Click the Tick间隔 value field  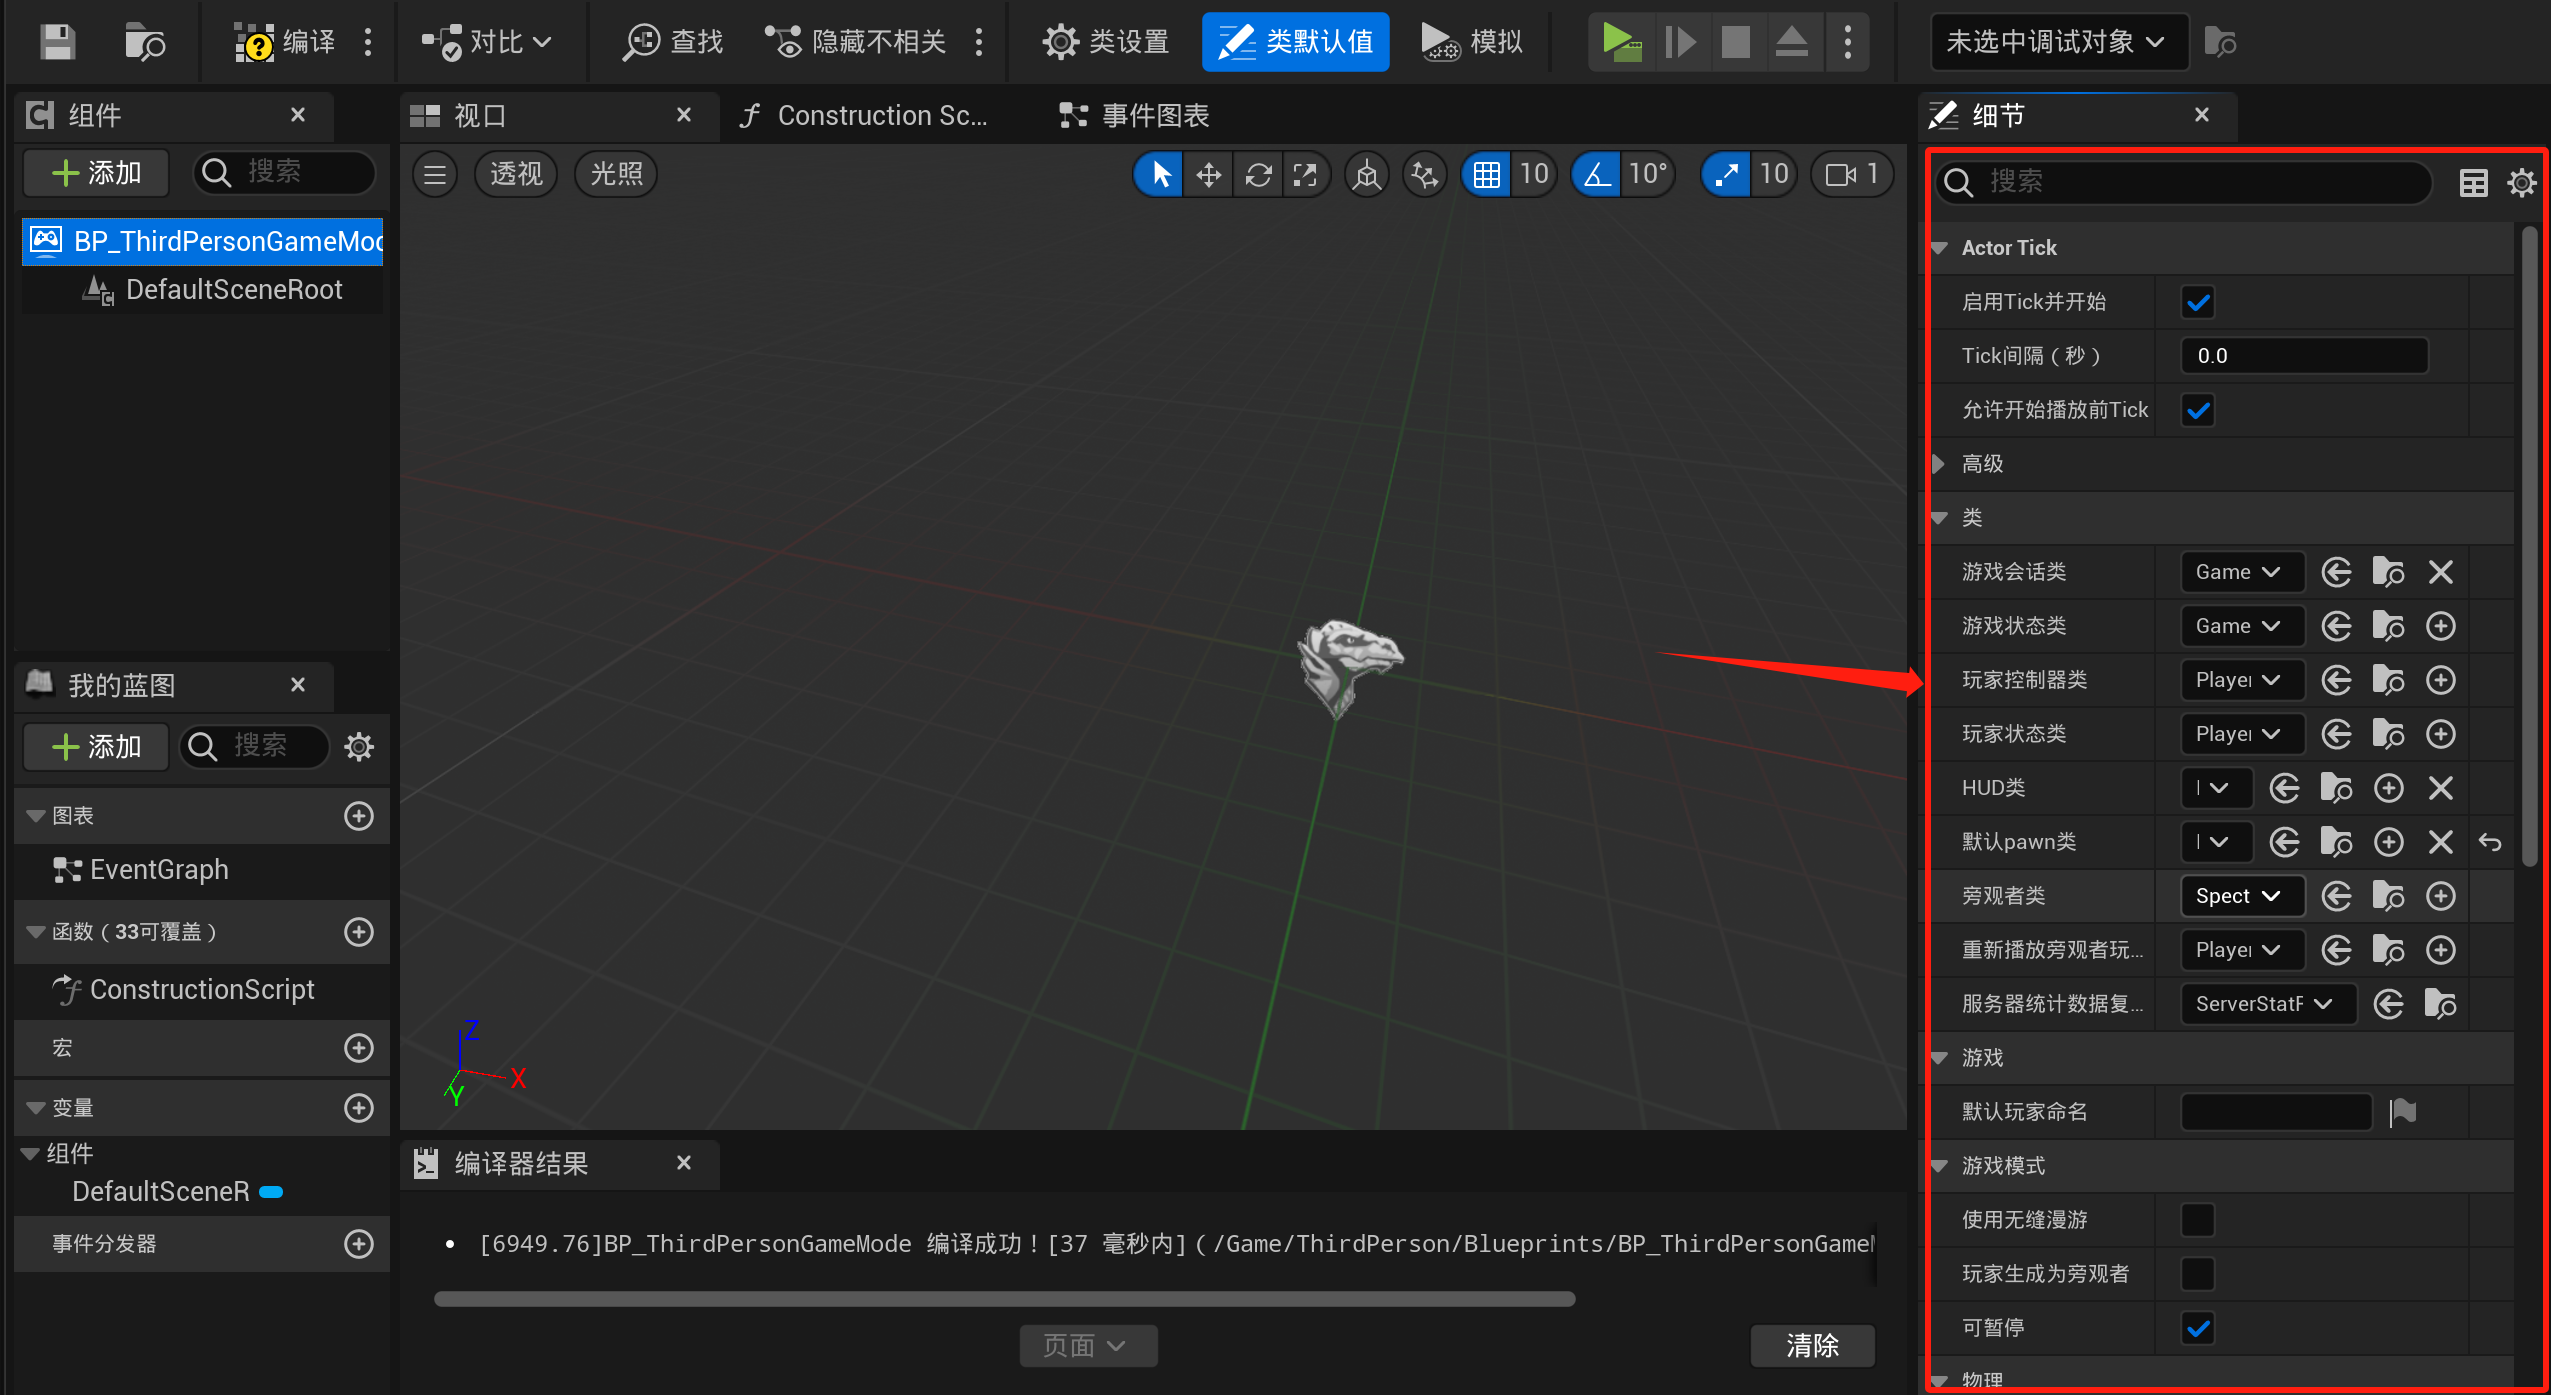tap(2303, 356)
